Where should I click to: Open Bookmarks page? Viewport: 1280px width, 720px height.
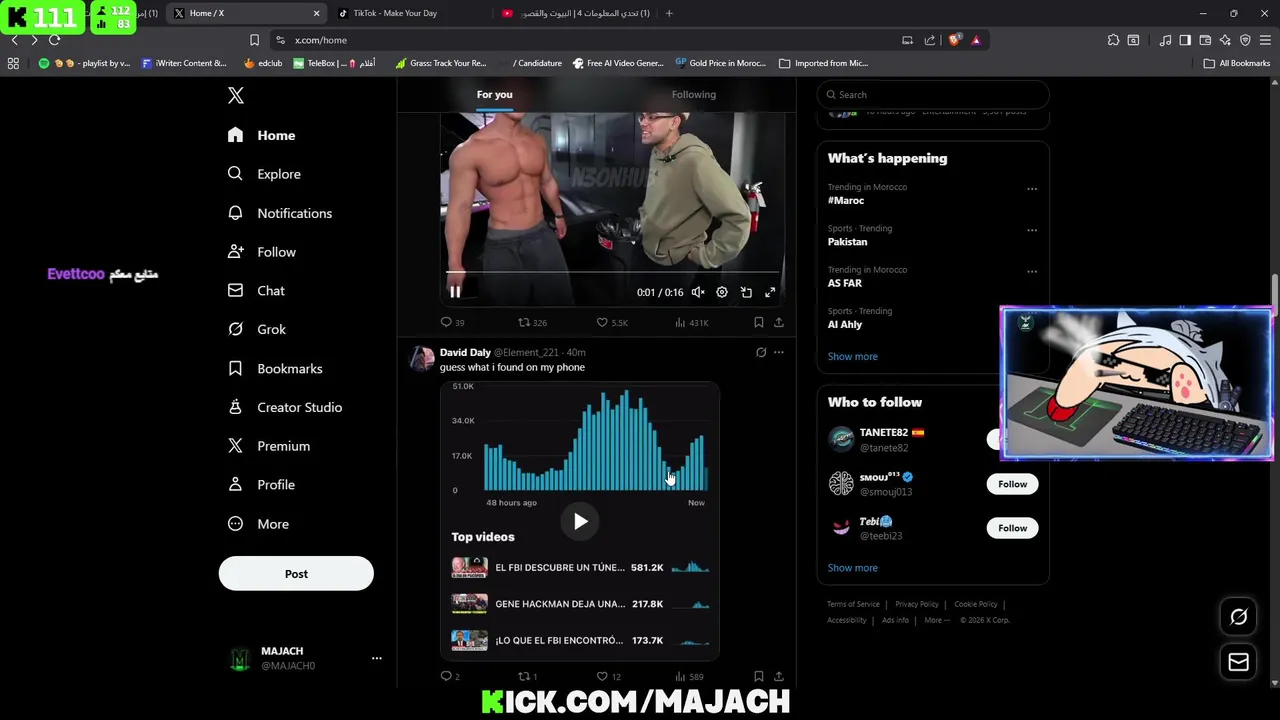click(x=275, y=368)
